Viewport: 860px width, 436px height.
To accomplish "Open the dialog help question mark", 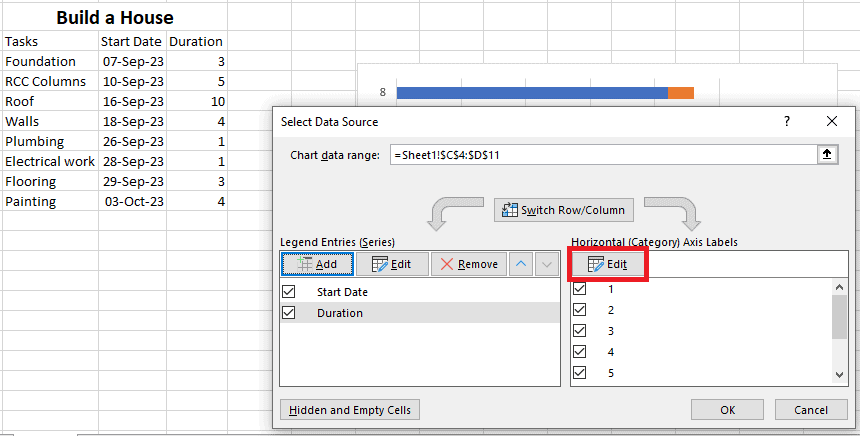I will (x=786, y=121).
